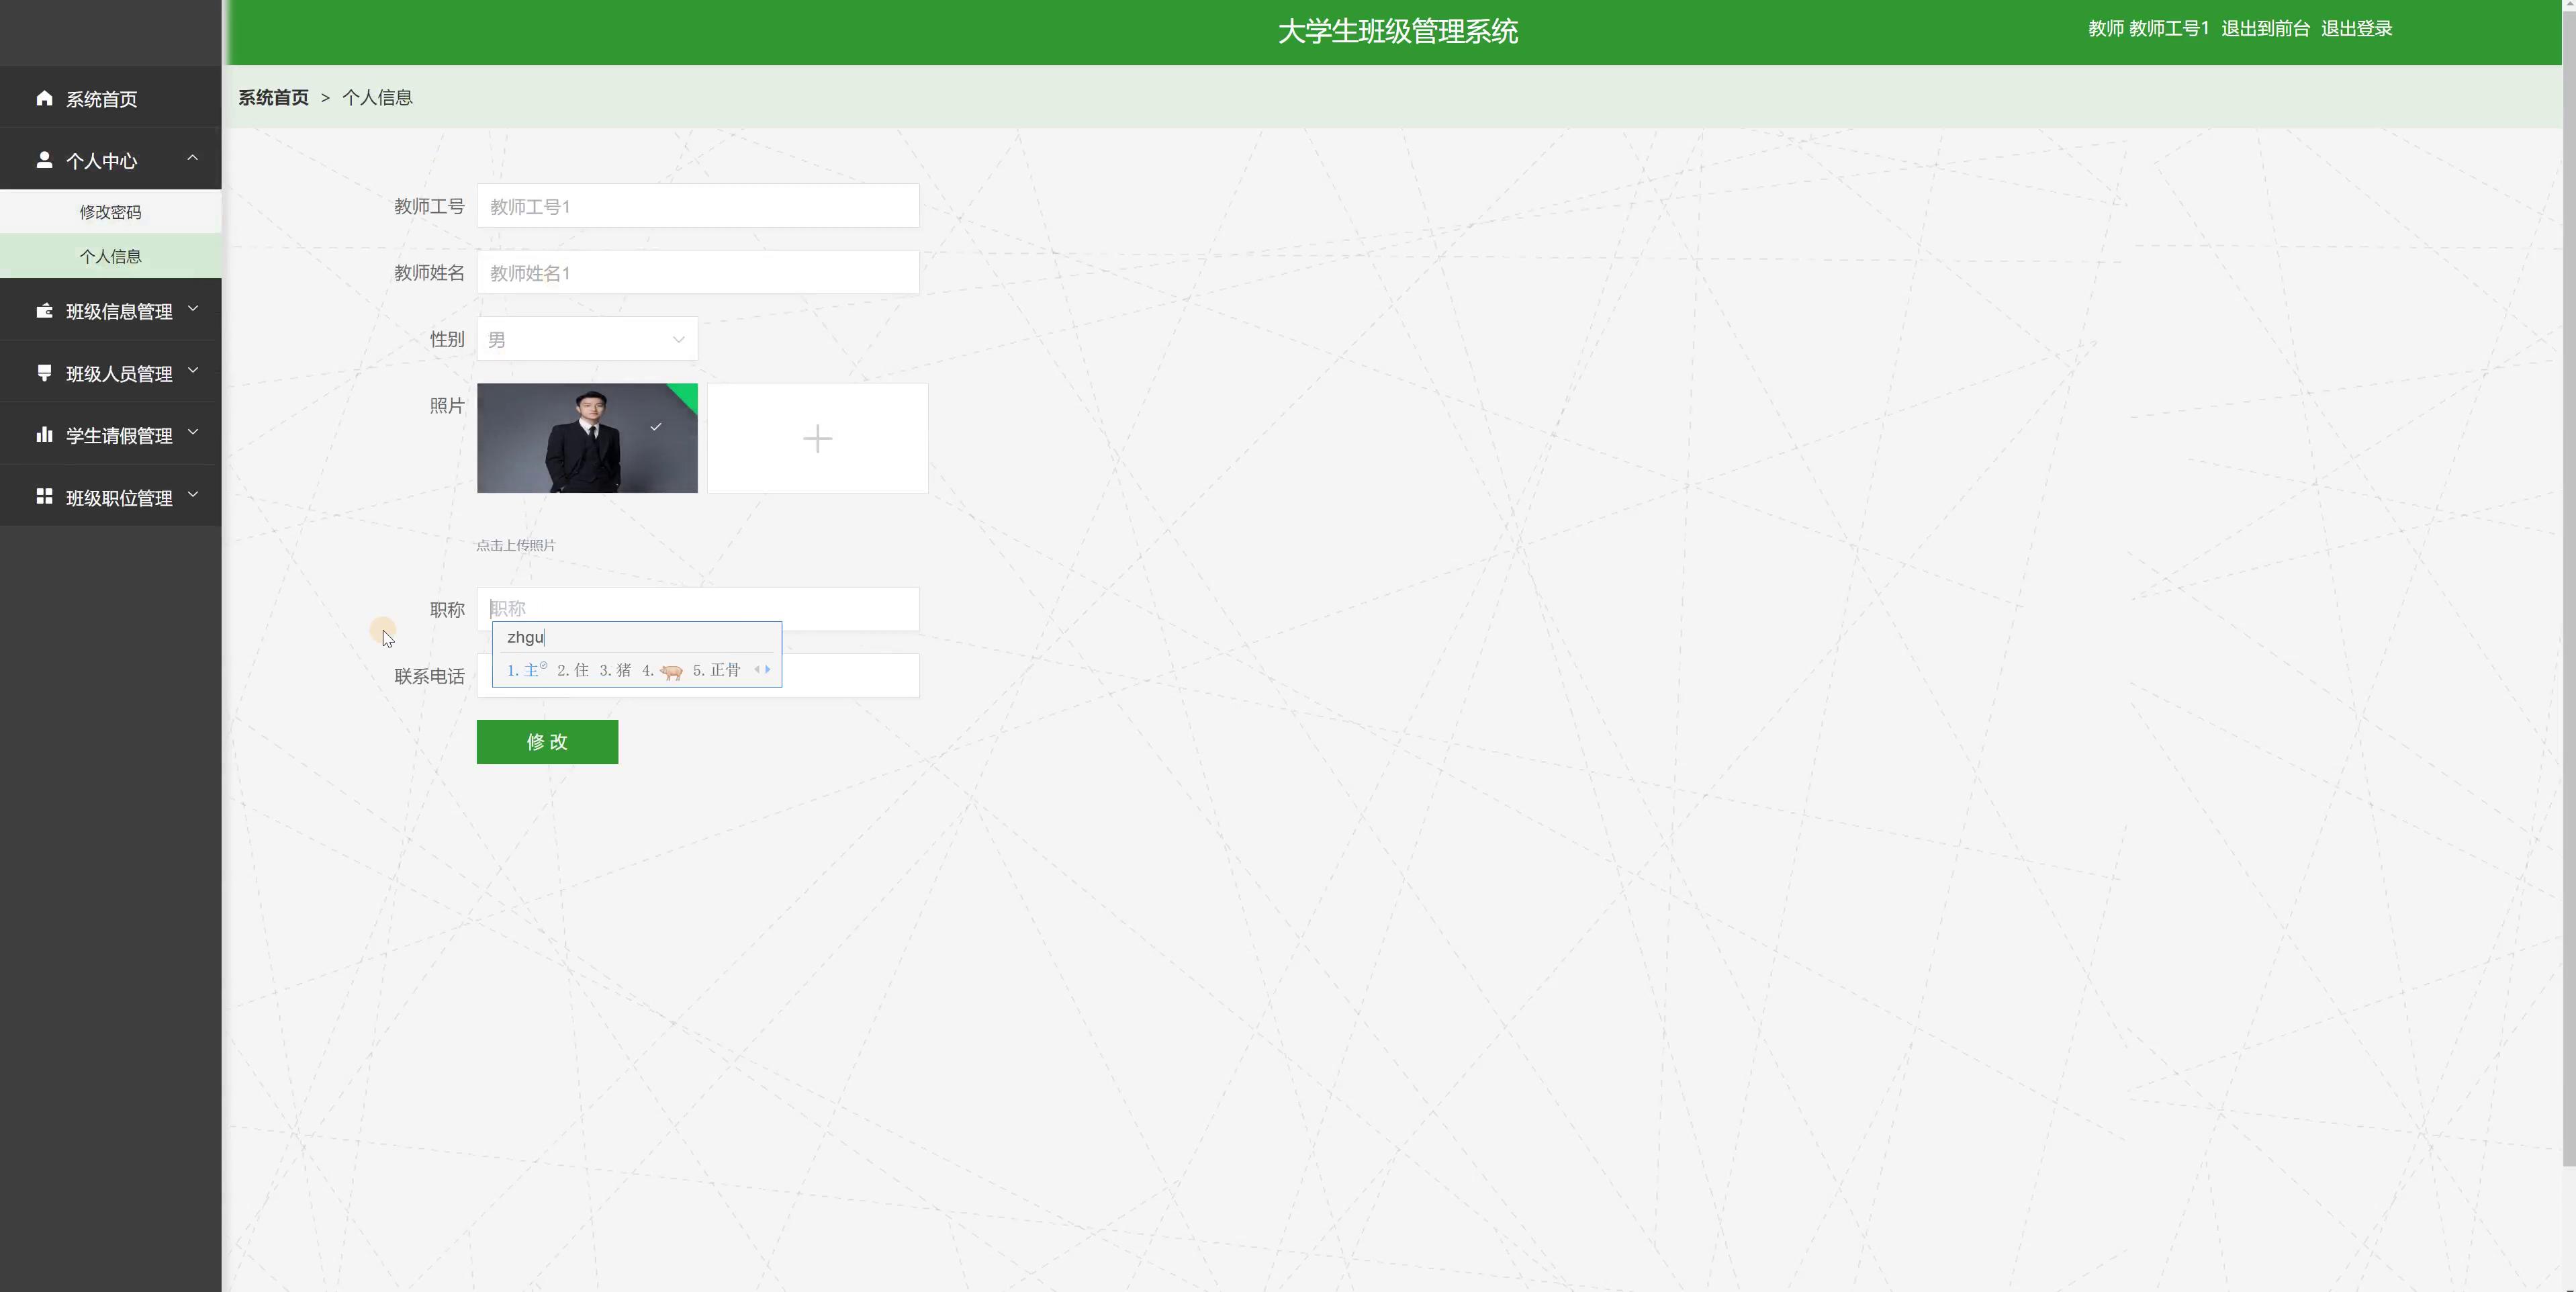Open the 性别 dropdown showing 男
The image size is (2576, 1292).
point(587,339)
